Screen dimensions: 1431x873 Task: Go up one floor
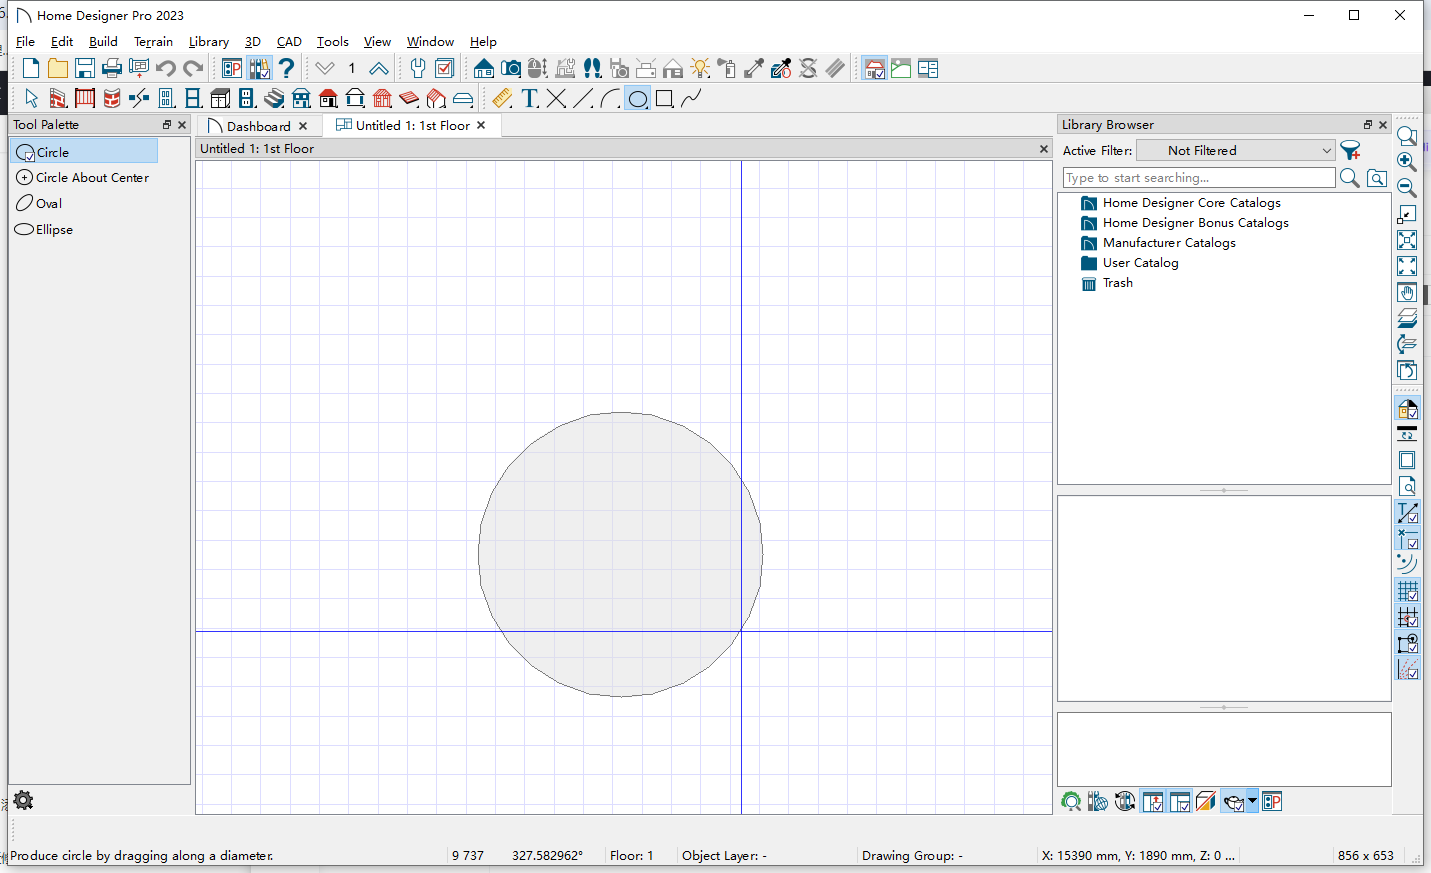tap(379, 68)
